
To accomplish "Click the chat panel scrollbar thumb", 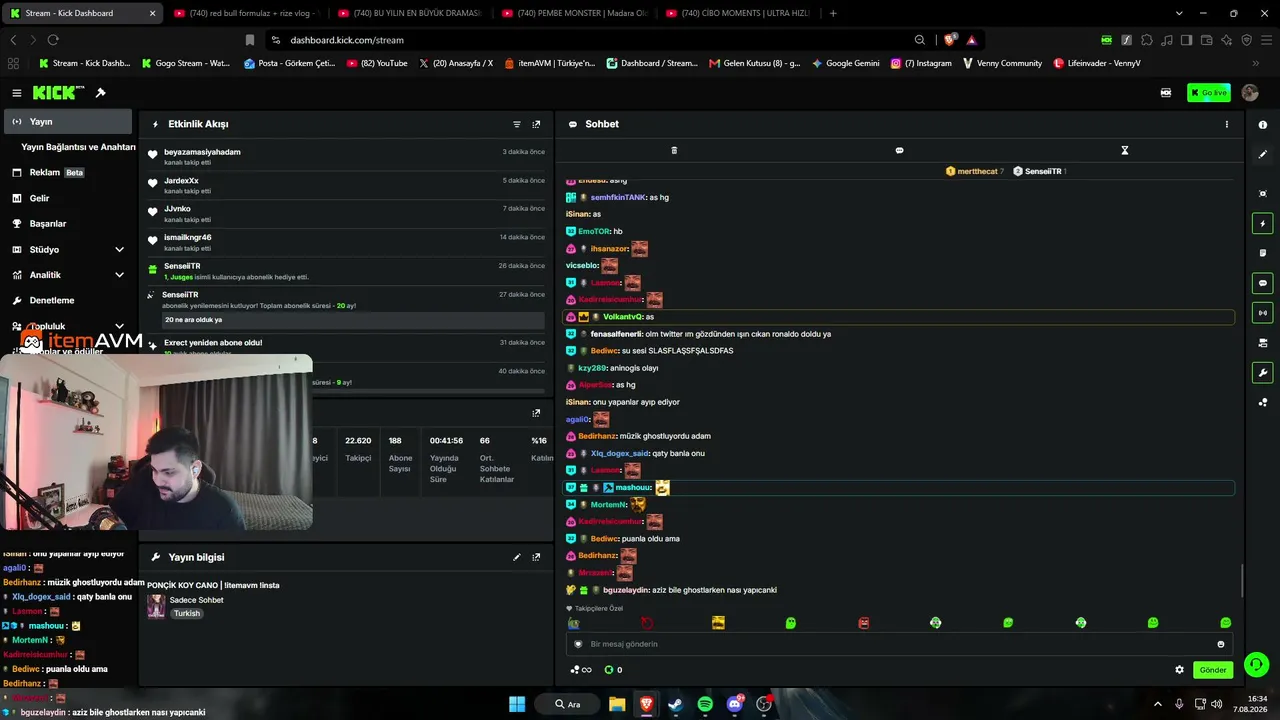I will pos(1241,580).
